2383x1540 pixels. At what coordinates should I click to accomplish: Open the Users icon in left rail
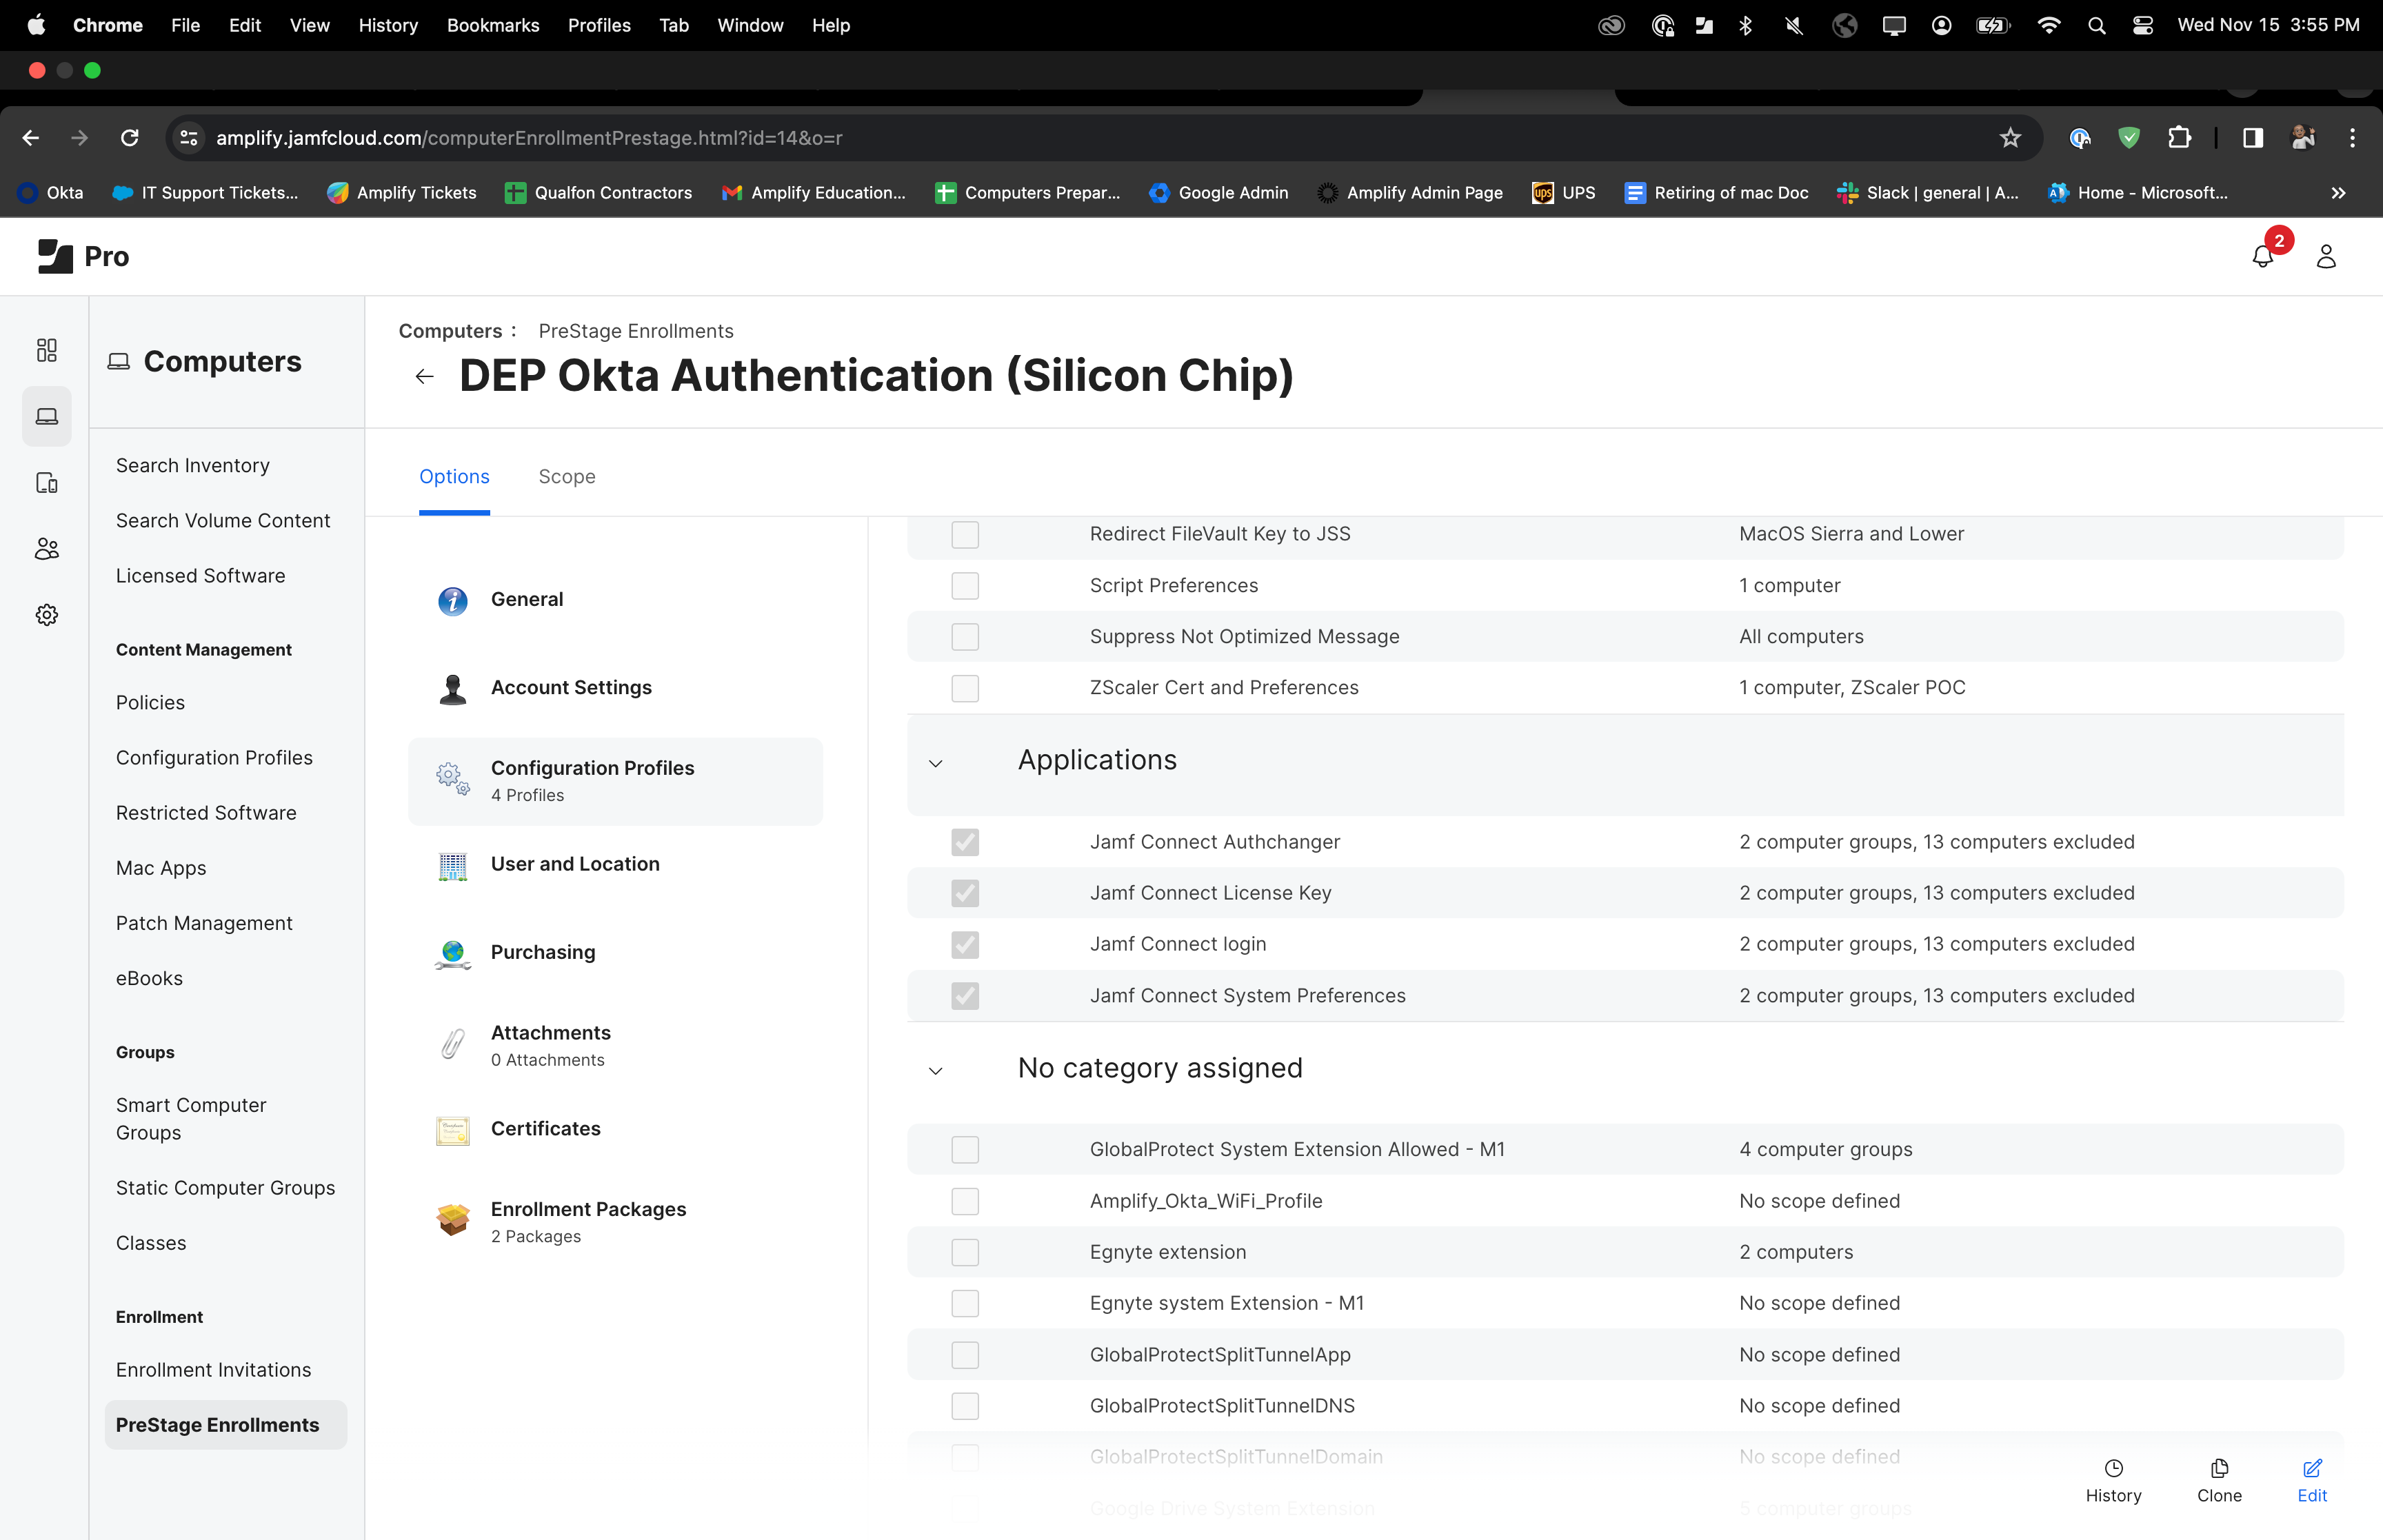pyautogui.click(x=46, y=548)
